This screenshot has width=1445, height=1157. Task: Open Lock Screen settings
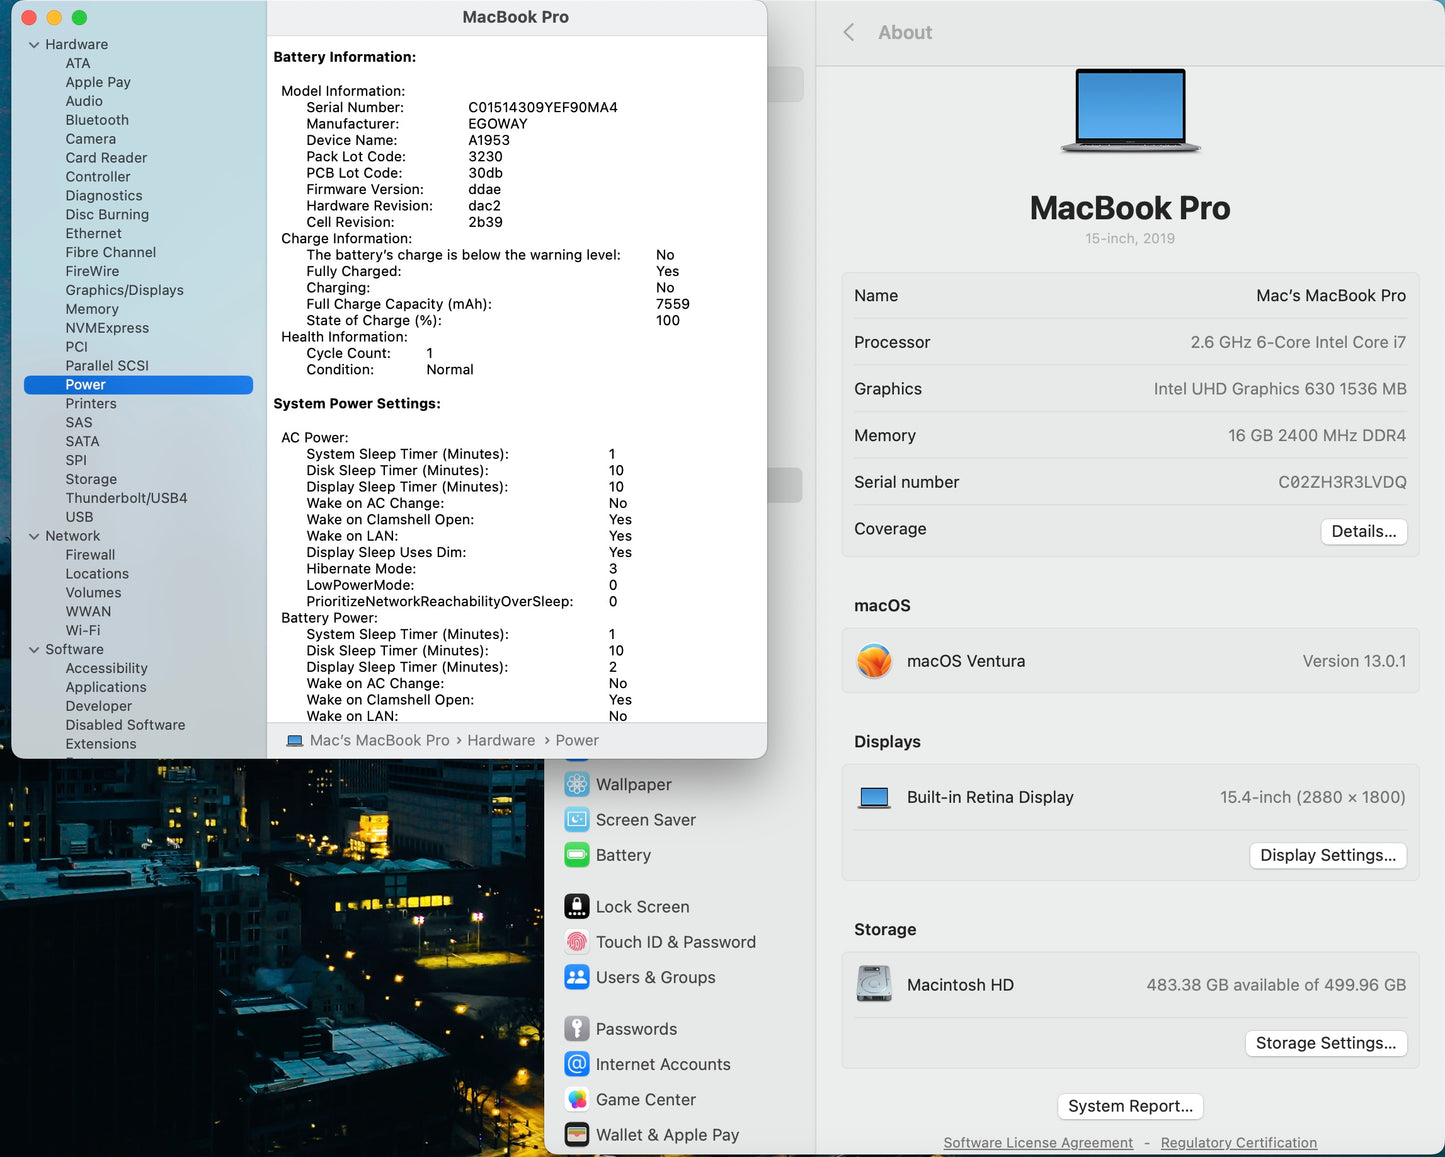(x=643, y=906)
